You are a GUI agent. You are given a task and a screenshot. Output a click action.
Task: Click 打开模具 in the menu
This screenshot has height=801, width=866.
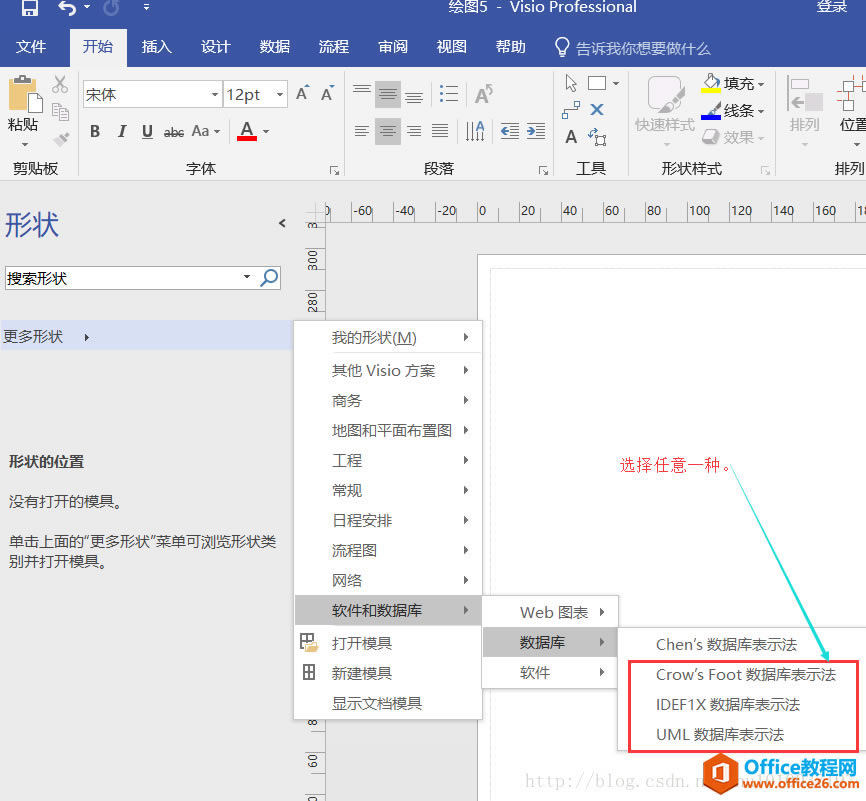tap(362, 643)
